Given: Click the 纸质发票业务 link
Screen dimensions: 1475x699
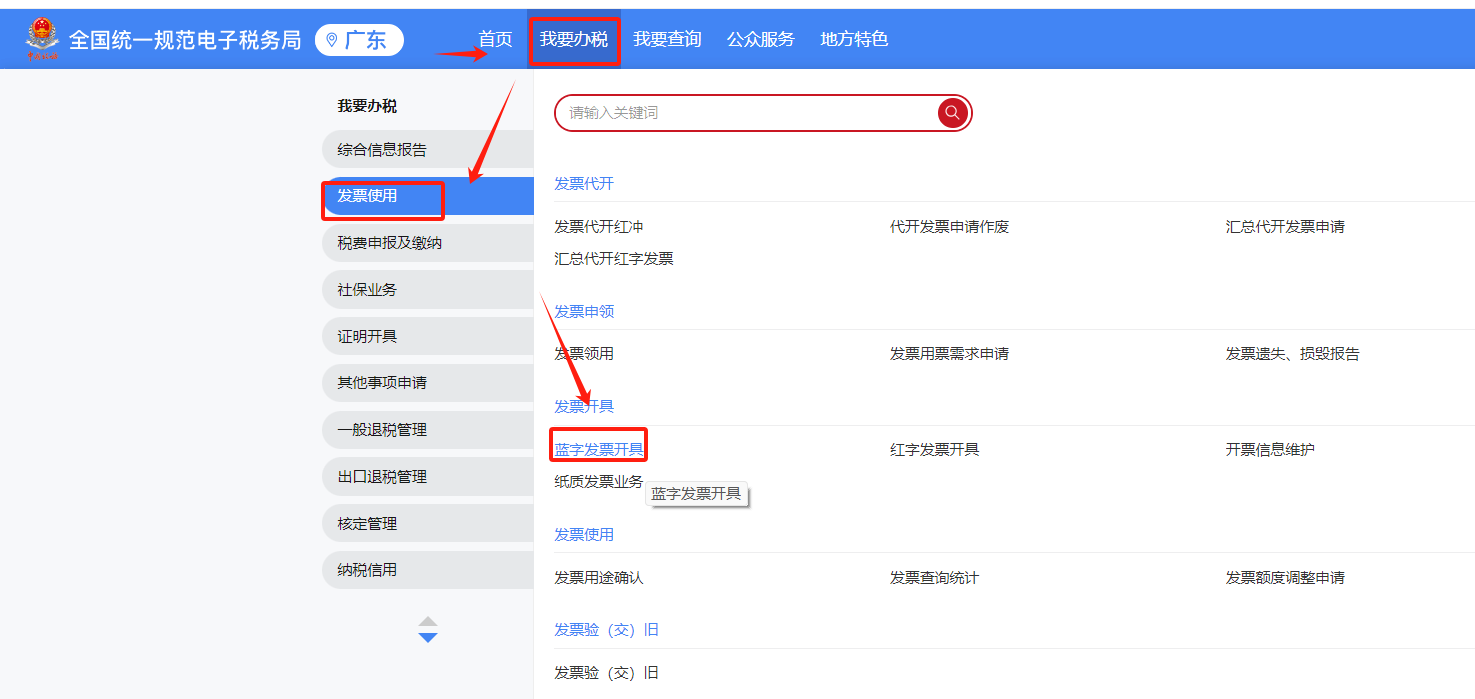Looking at the screenshot, I should point(599,482).
